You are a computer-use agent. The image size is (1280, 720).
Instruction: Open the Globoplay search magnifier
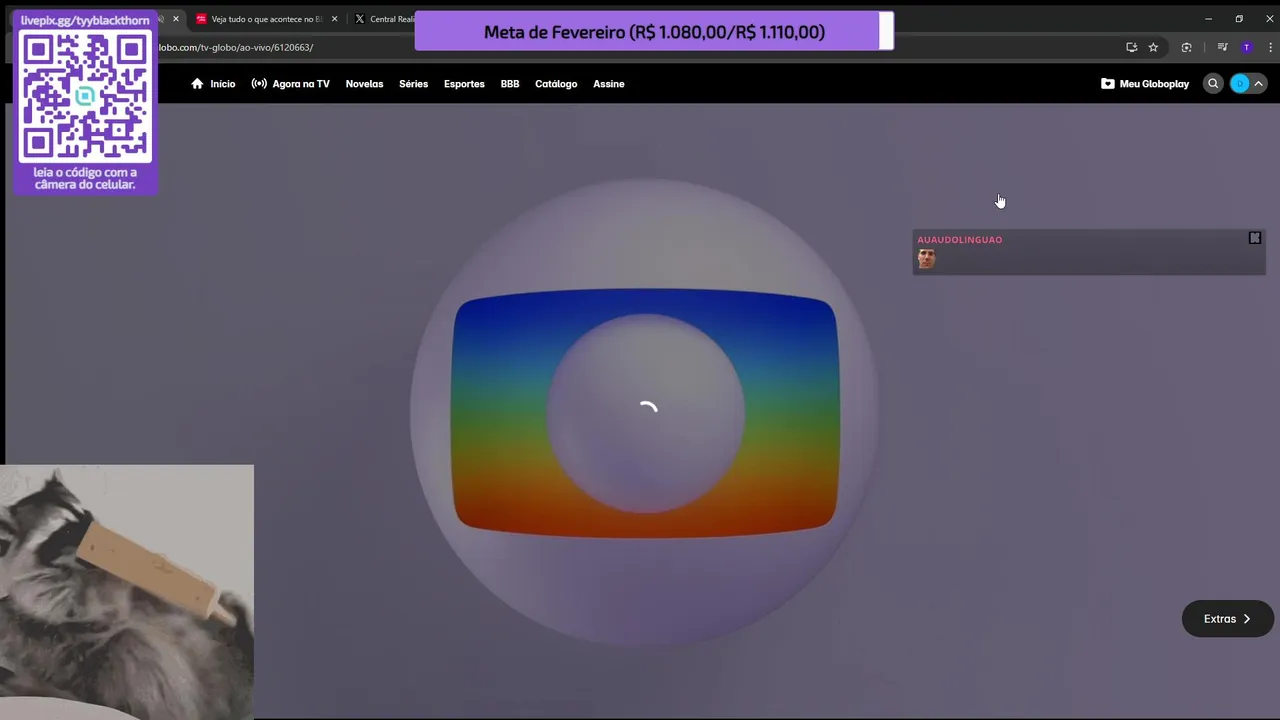1213,84
